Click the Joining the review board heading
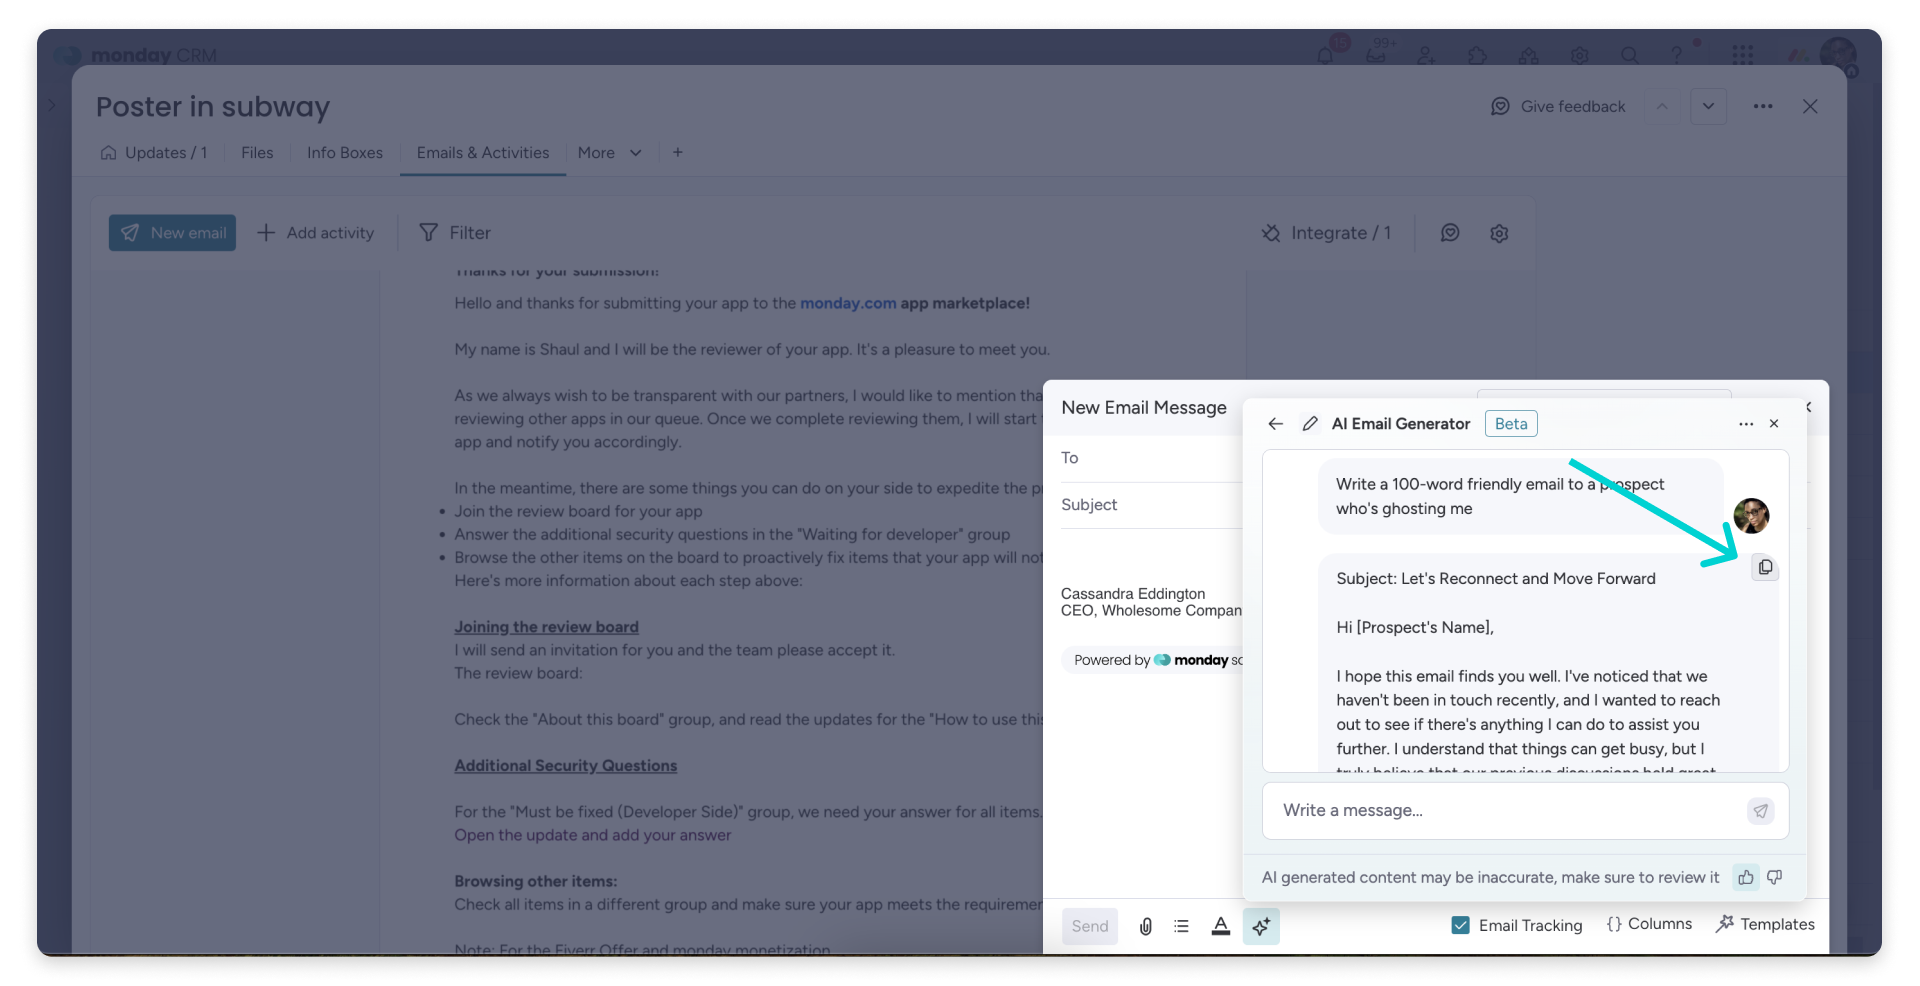The height and width of the screenshot is (986, 1920). pos(546,627)
